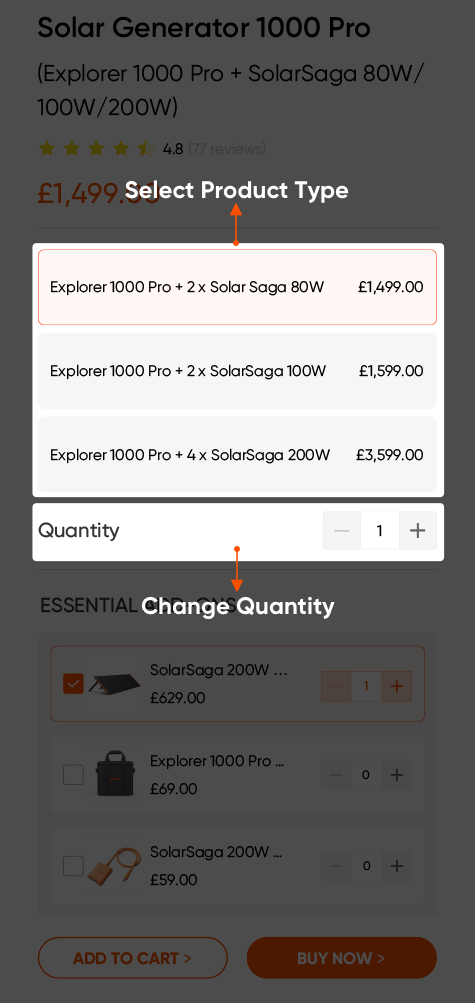Click plus icon for SolarSaga 200W £629.00 add-on
The width and height of the screenshot is (475, 1003).
(x=396, y=686)
